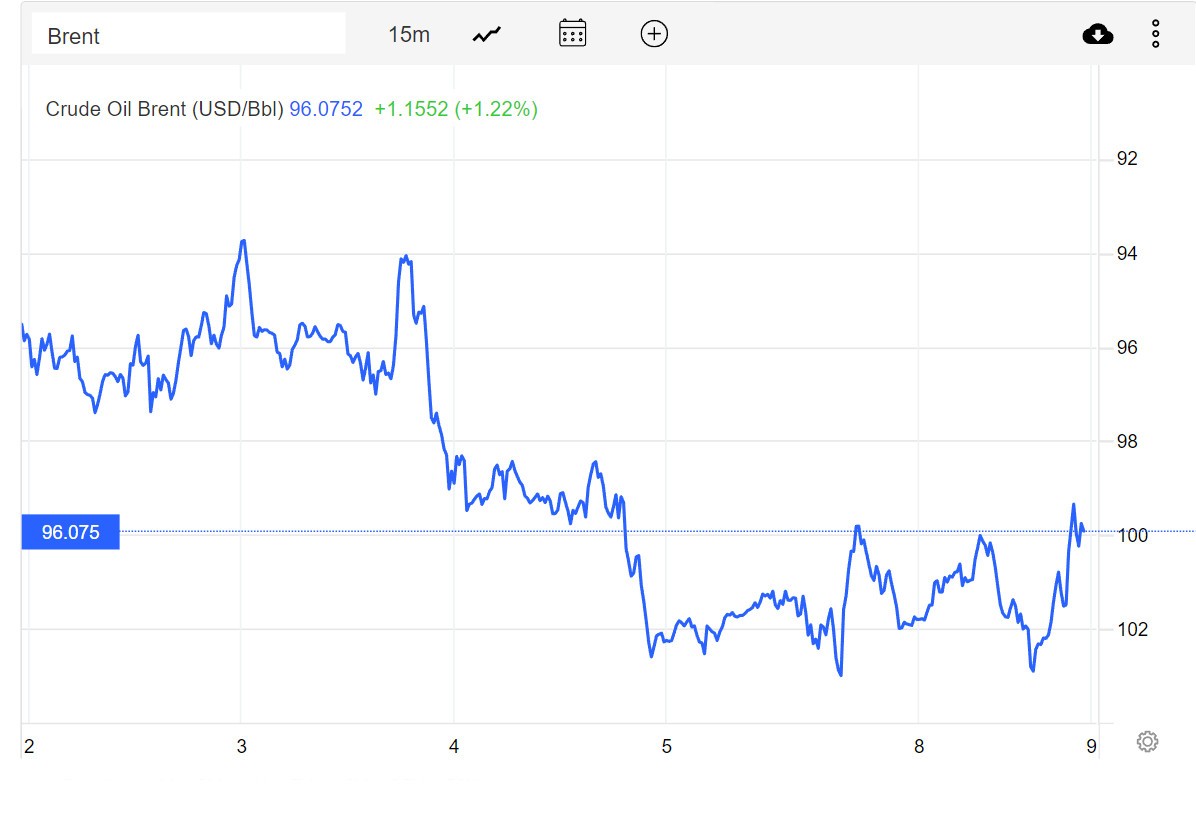The width and height of the screenshot is (1196, 826).
Task: Click the Crude Oil Brent (USD/Bbl) title
Action: click(x=165, y=109)
